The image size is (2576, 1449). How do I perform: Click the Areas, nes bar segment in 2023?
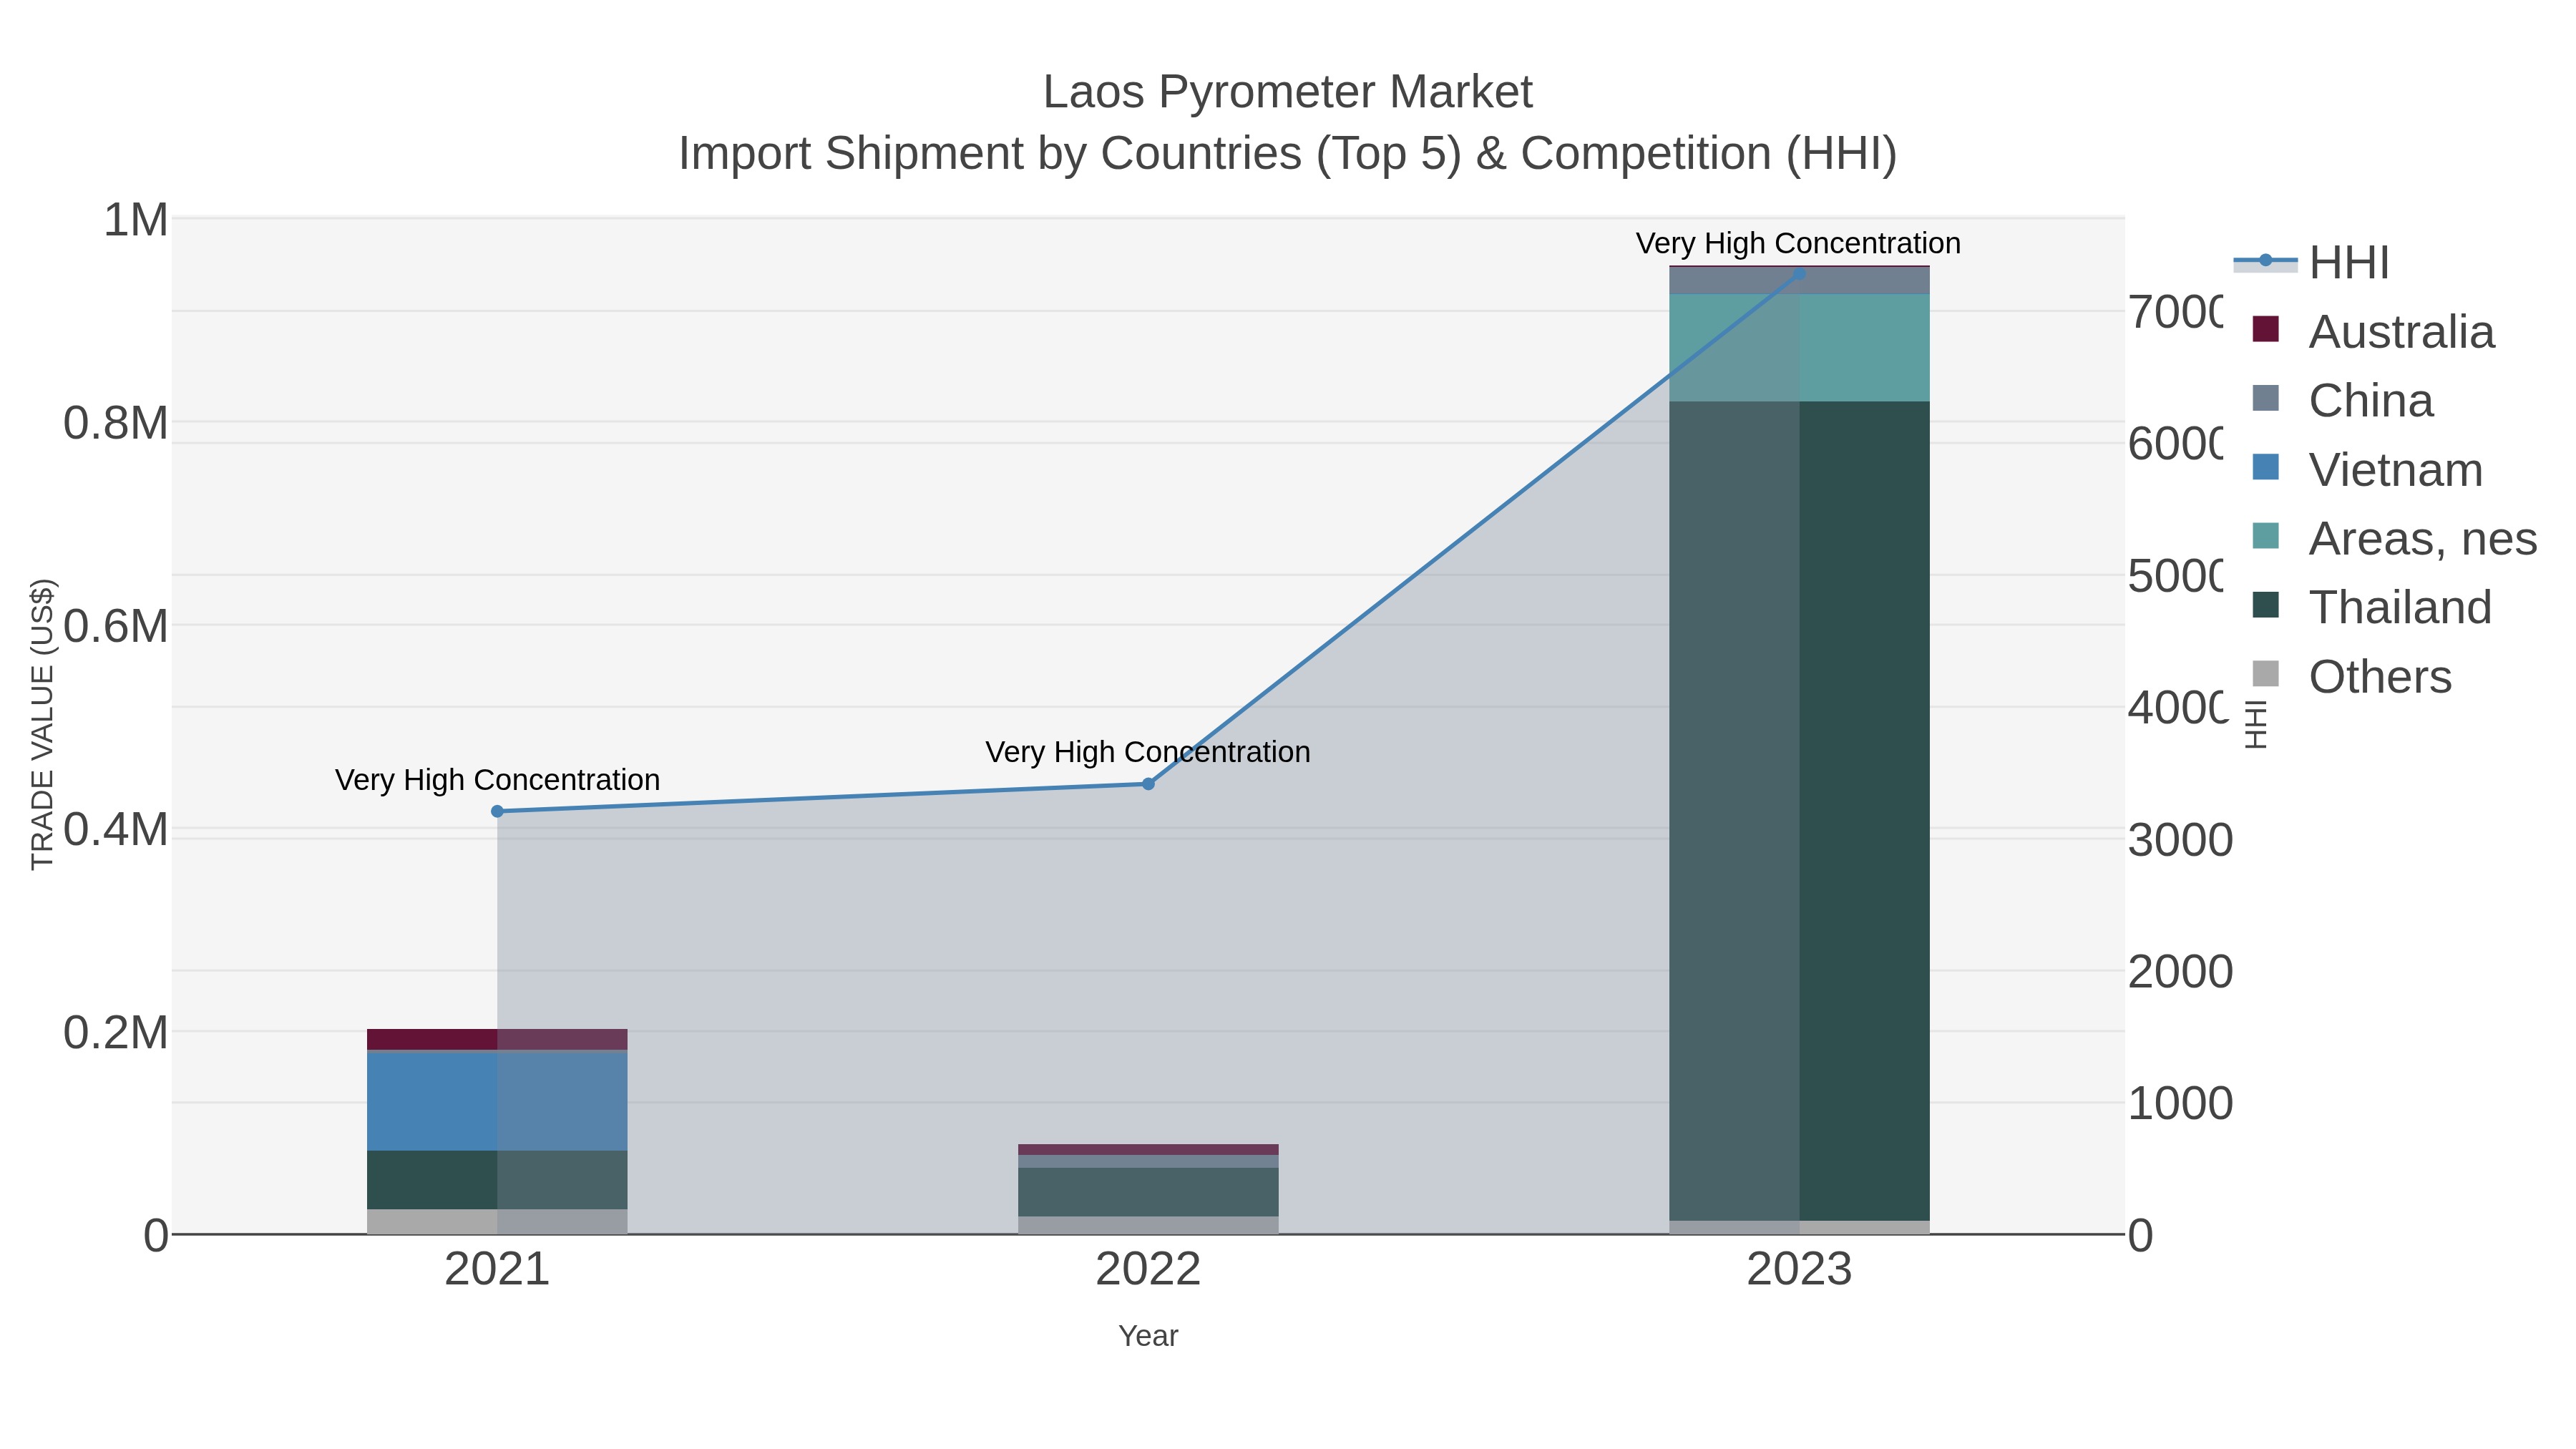1799,348
